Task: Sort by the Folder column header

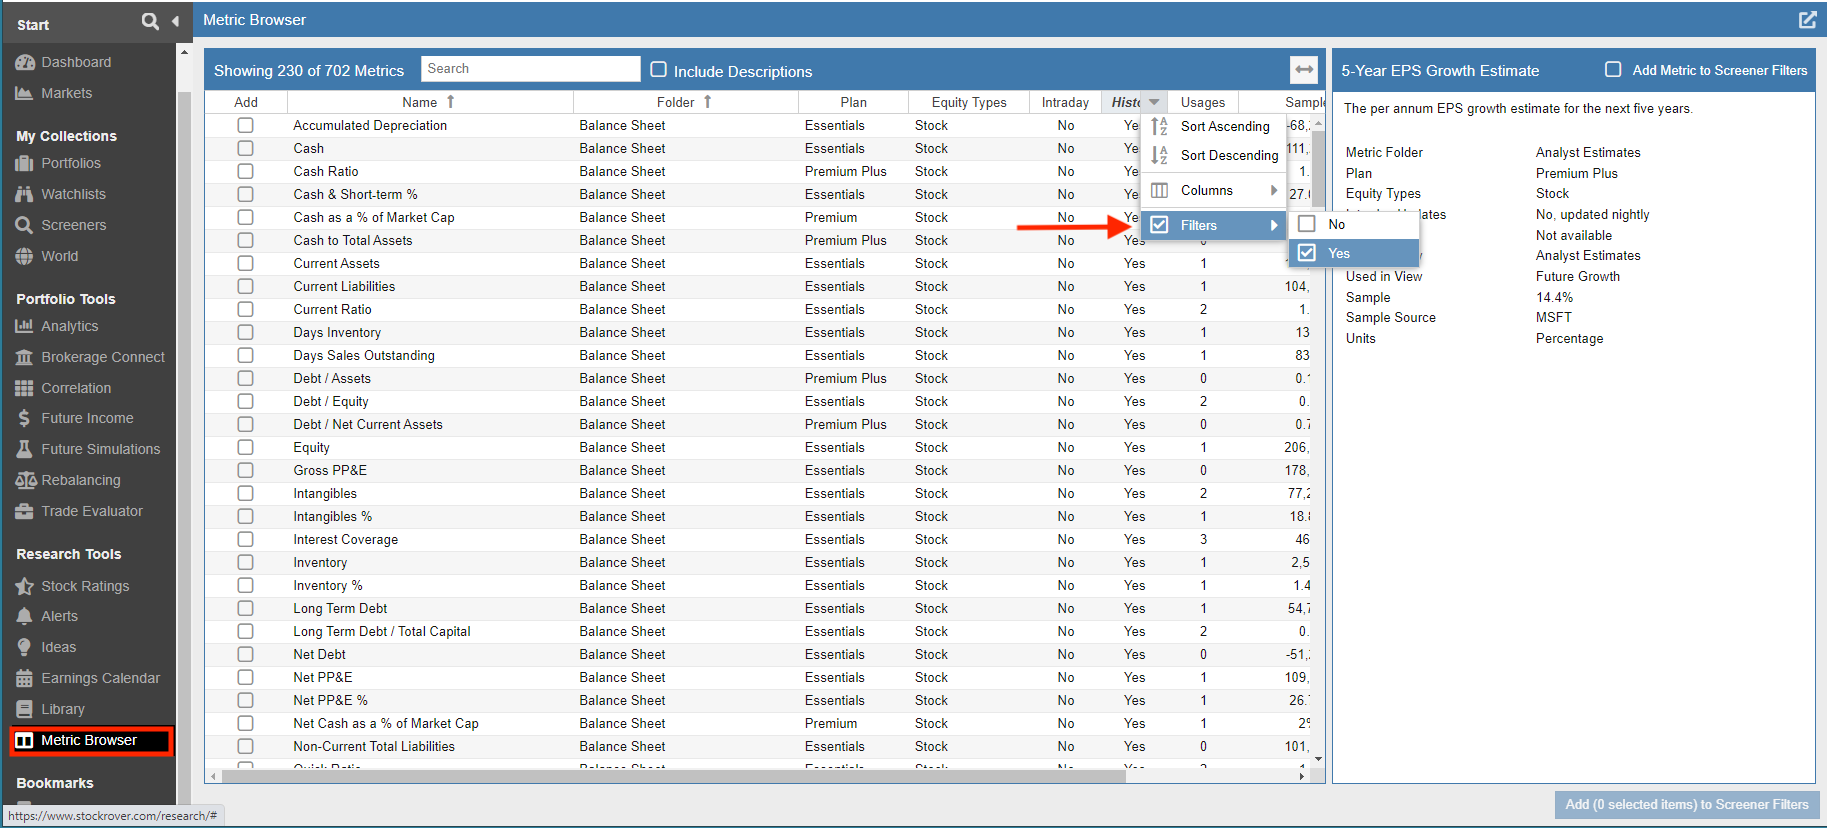Action: (x=686, y=102)
